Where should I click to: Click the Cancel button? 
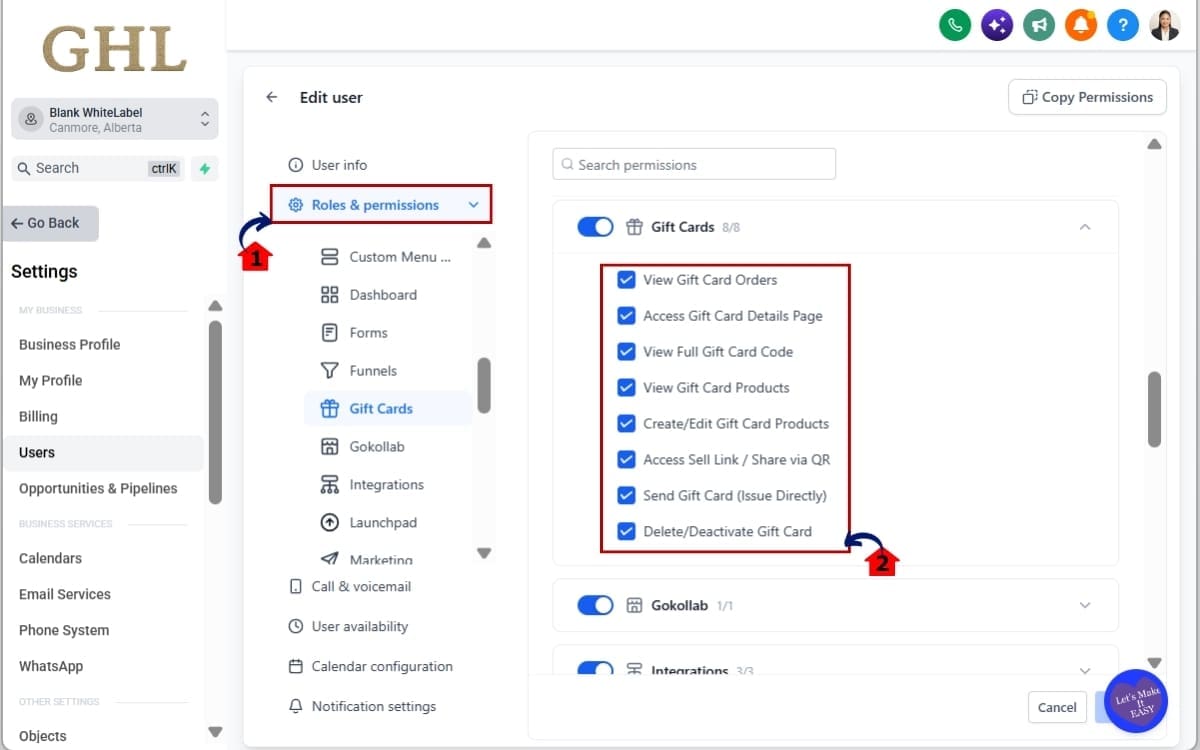(x=1057, y=707)
